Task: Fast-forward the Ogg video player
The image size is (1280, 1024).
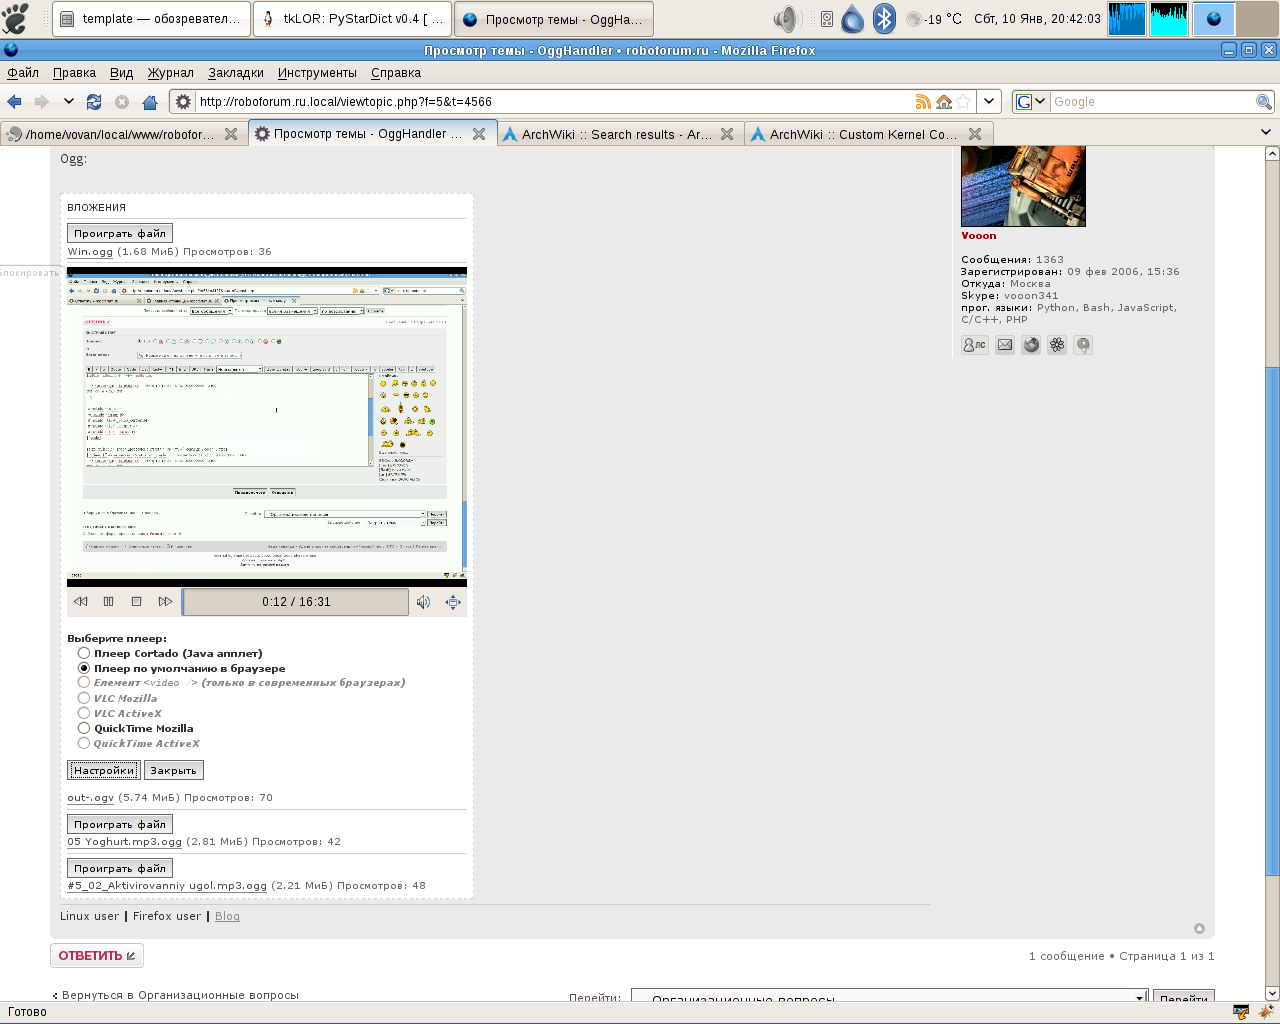Action: [x=165, y=602]
